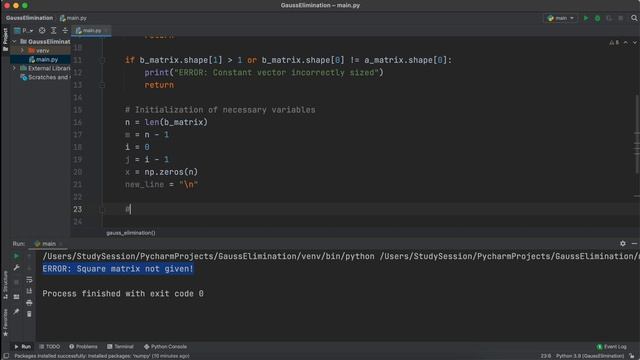640x360 pixels.
Task: Open the Project tool window side tab
Action: (x=5, y=40)
